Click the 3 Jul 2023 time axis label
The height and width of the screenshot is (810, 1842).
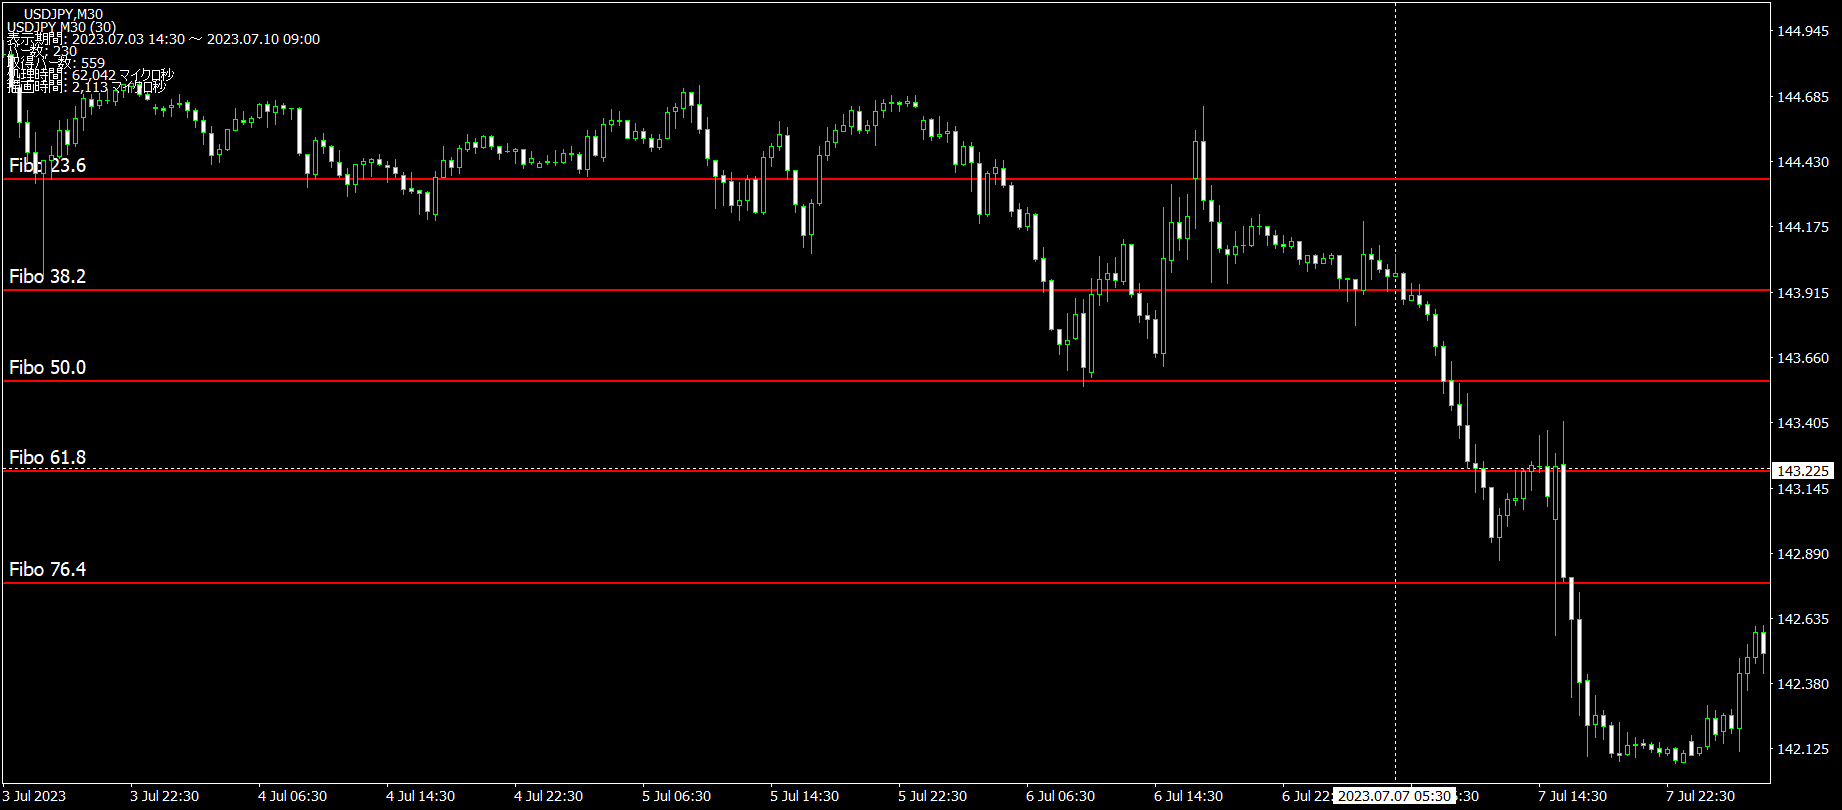(x=34, y=796)
